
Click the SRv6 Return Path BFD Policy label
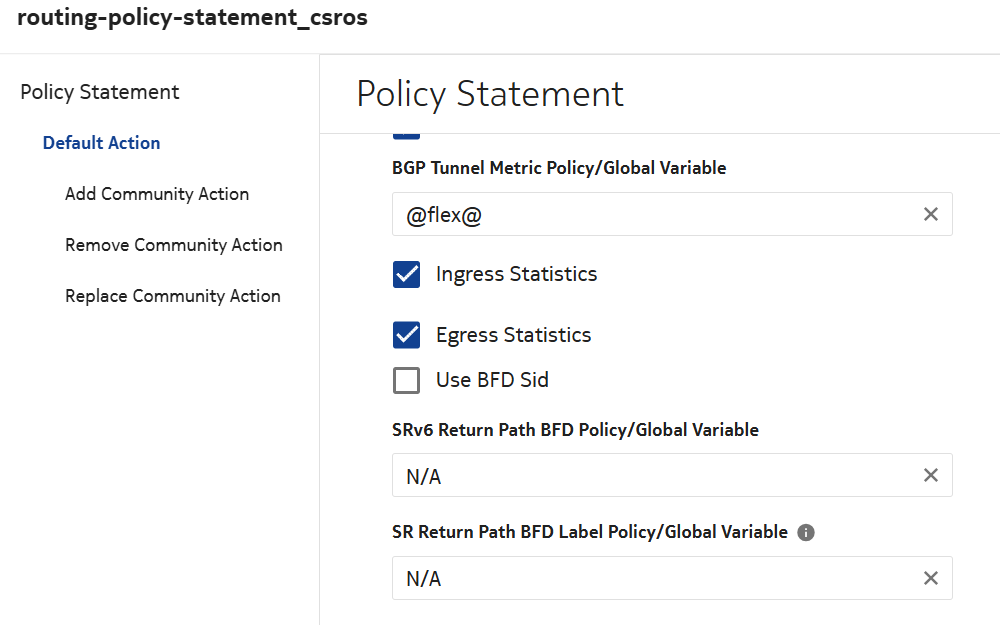click(575, 430)
